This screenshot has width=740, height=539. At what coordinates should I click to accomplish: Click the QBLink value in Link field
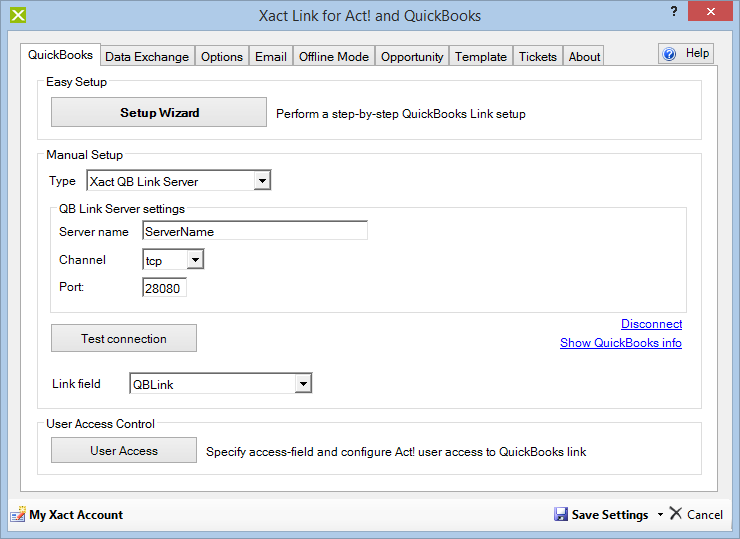tap(153, 385)
